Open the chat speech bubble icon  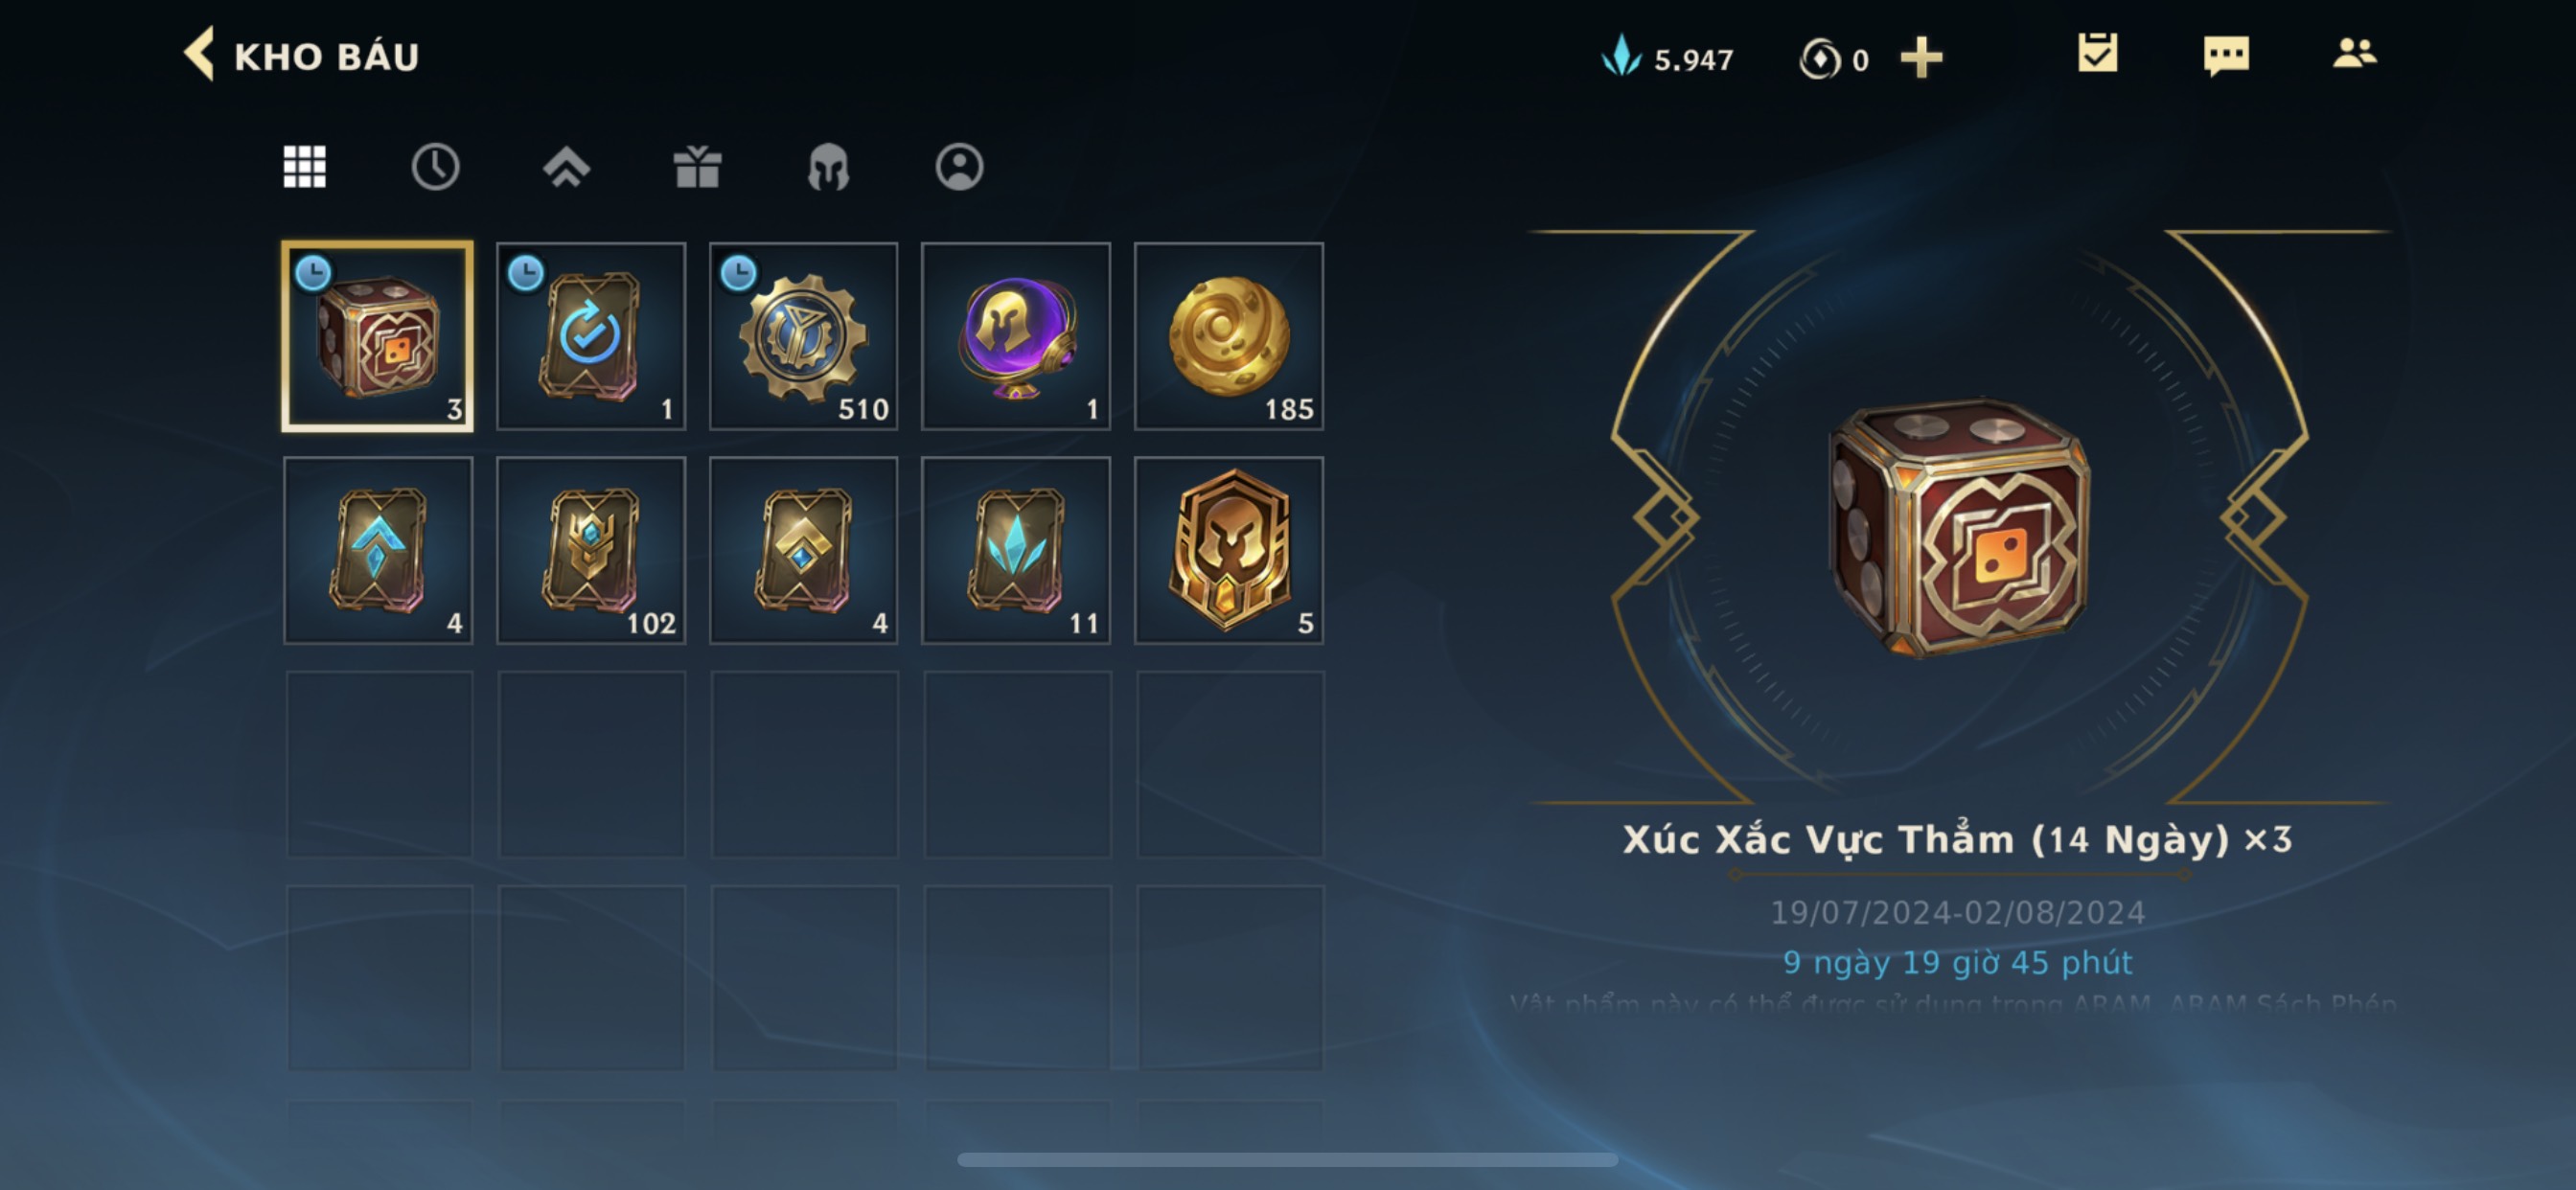(2226, 55)
